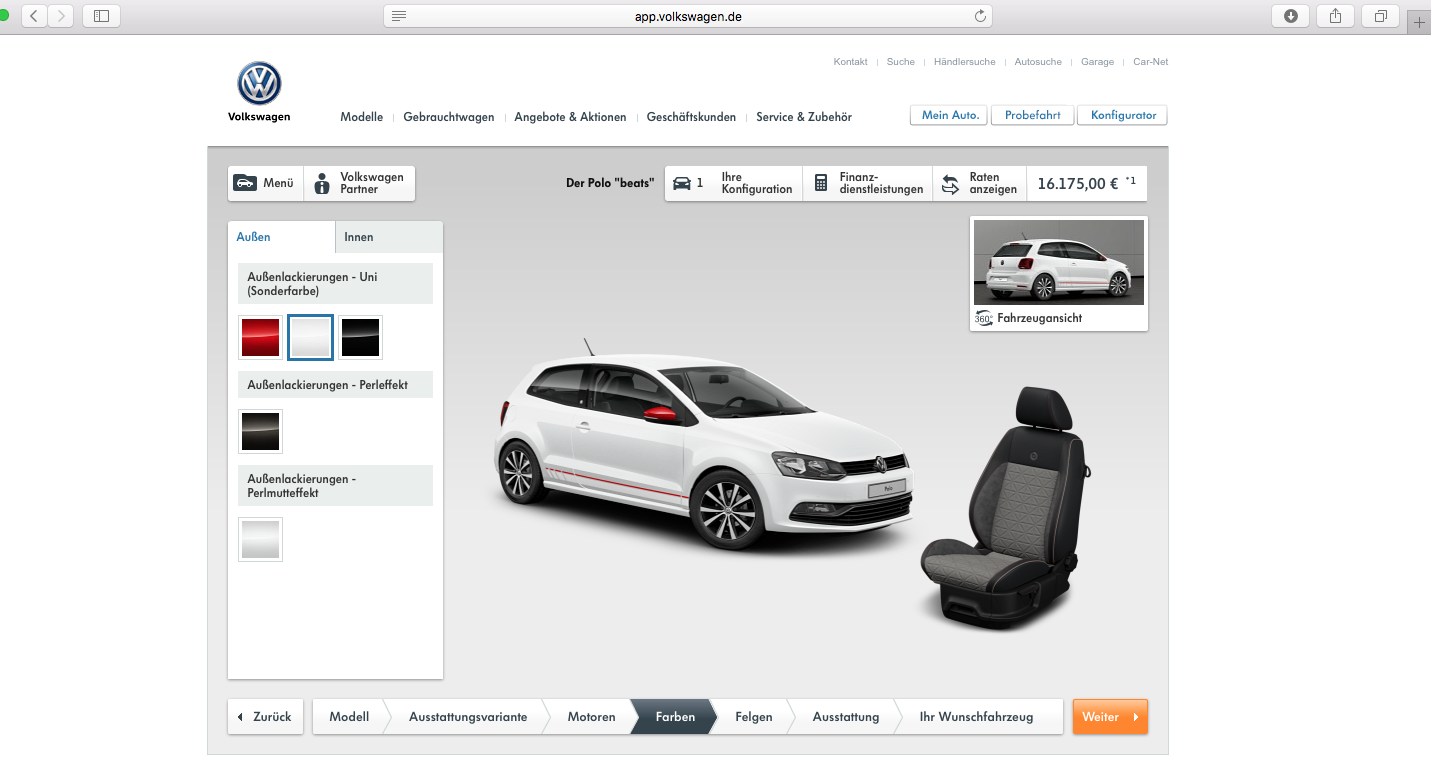Show Raten anzeigen via the arrows icon

951,183
